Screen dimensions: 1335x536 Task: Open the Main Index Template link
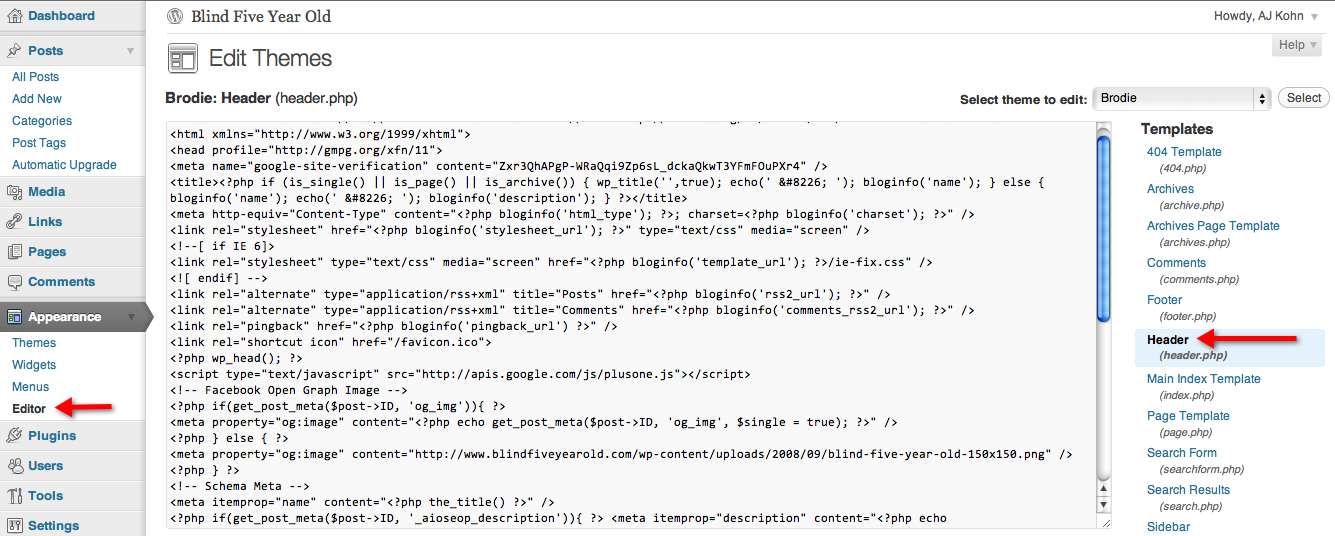(x=1203, y=379)
